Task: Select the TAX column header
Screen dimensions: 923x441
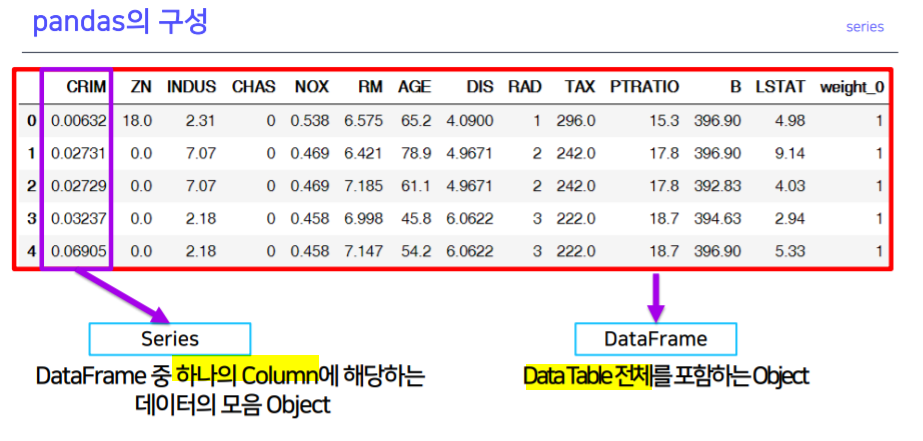Action: pos(580,87)
